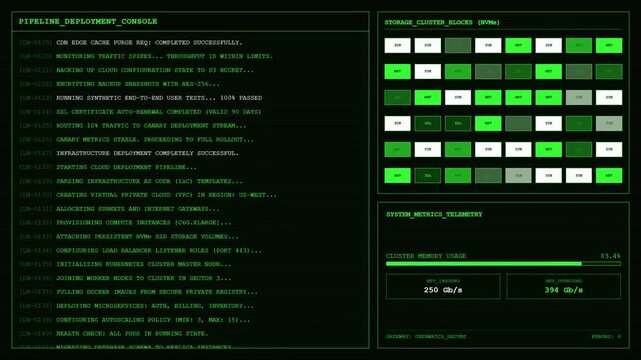Select 'ALLOCATING SUBNETS AND INTERNET GATEWAYS' line
This screenshot has width=641, height=360.
tap(119, 209)
